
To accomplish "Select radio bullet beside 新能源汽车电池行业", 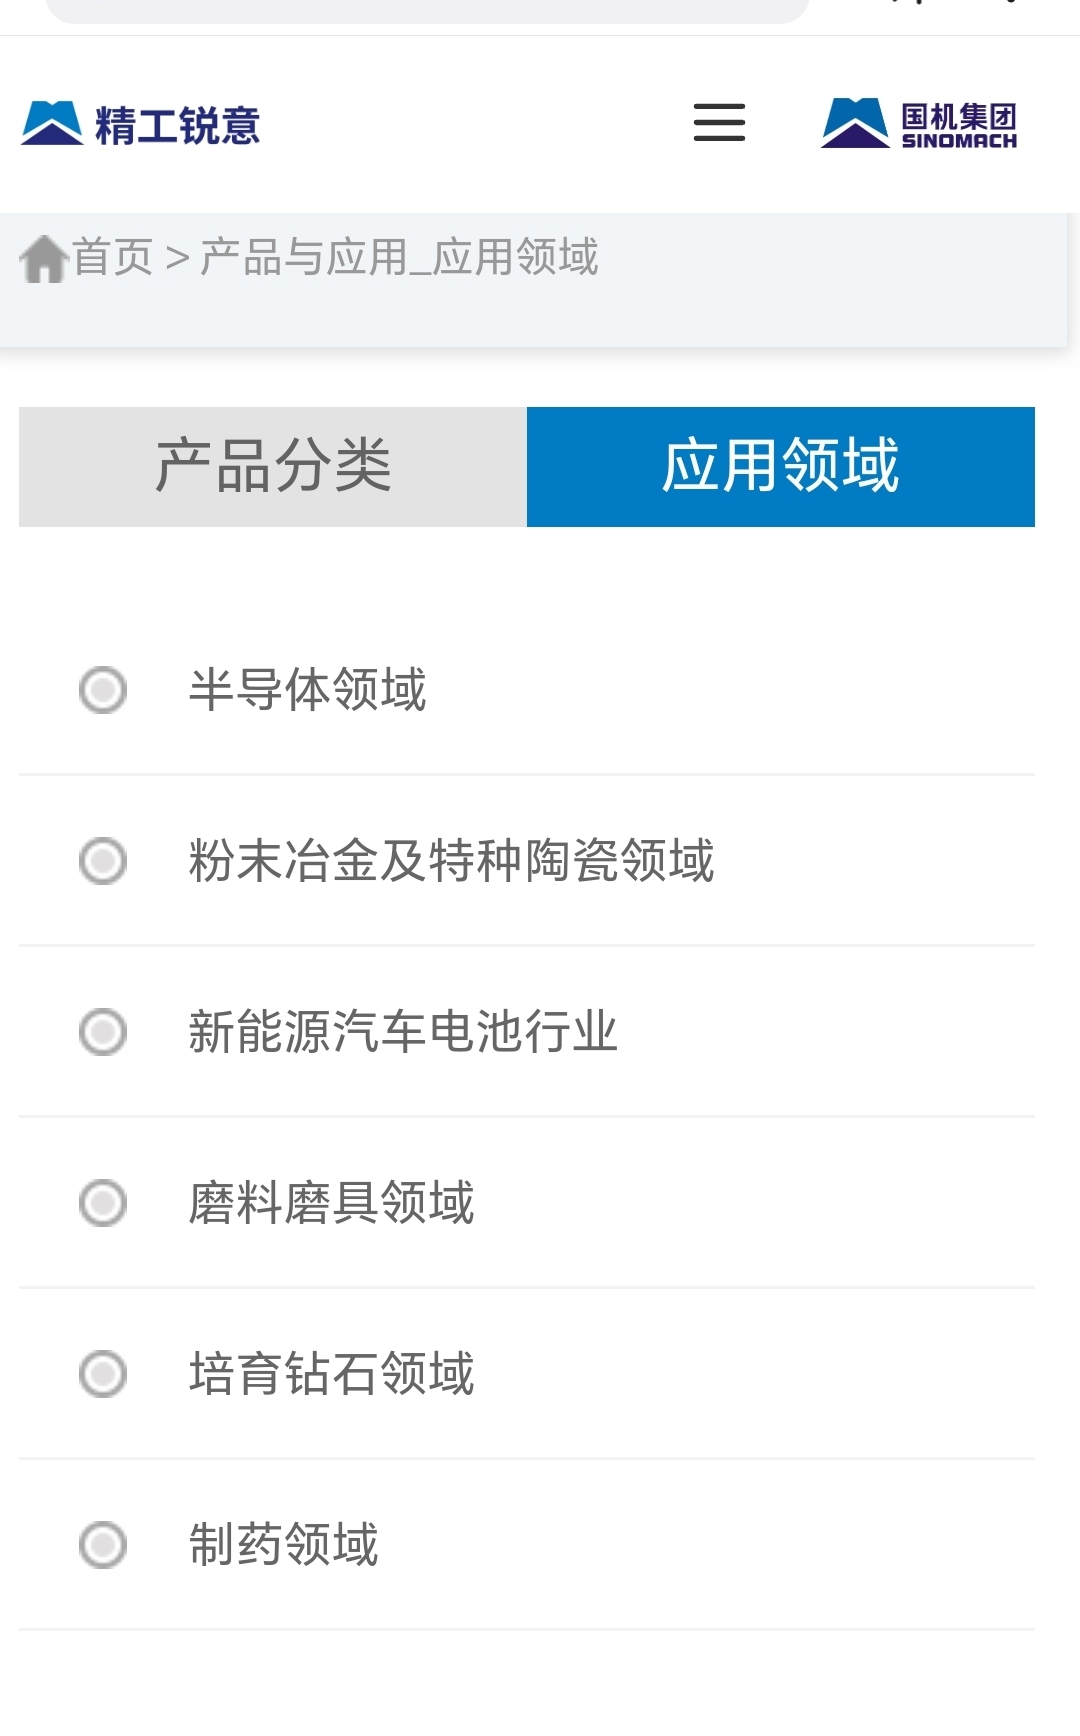I will (x=103, y=1032).
